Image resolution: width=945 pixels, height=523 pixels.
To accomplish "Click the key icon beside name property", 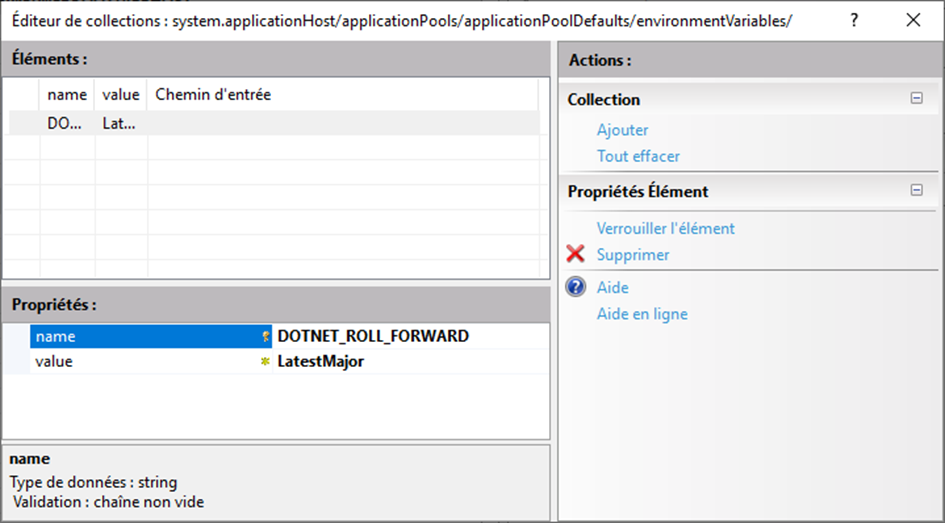I will click(x=266, y=337).
